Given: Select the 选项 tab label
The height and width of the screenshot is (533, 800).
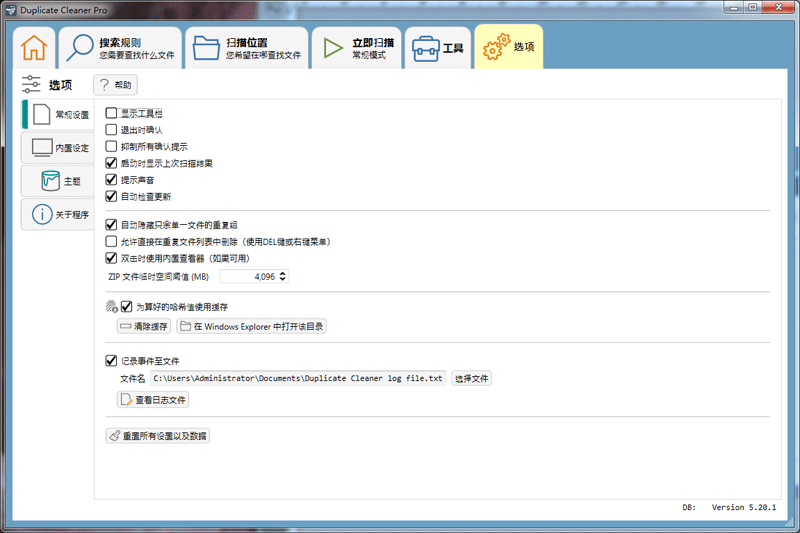Looking at the screenshot, I should tap(524, 46).
